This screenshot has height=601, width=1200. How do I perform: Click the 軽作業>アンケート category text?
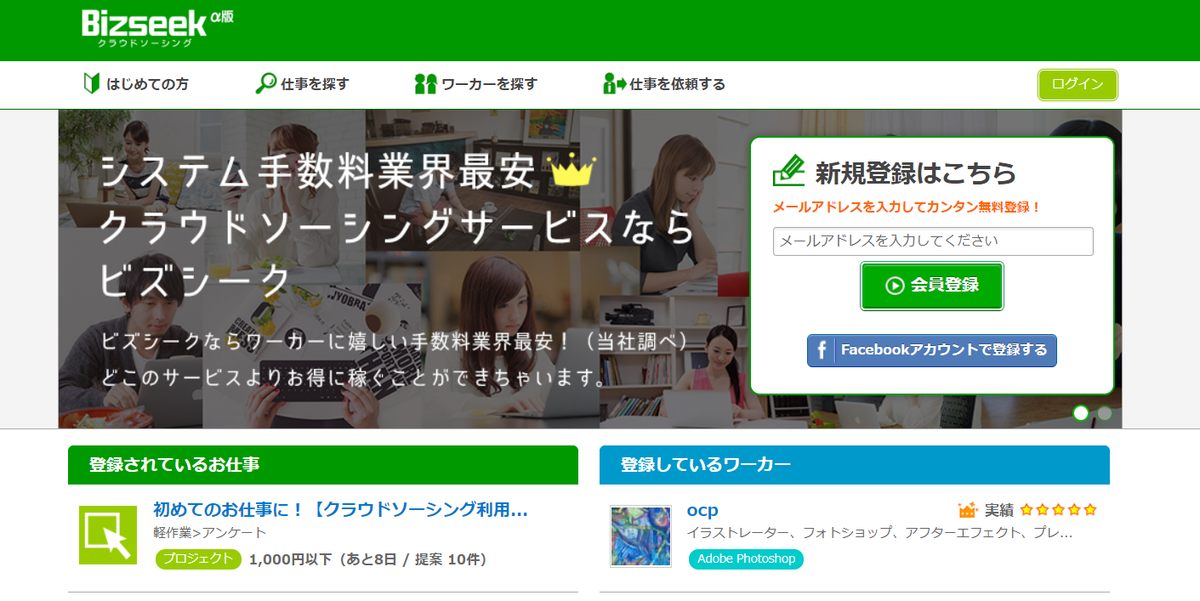pyautogui.click(x=210, y=533)
